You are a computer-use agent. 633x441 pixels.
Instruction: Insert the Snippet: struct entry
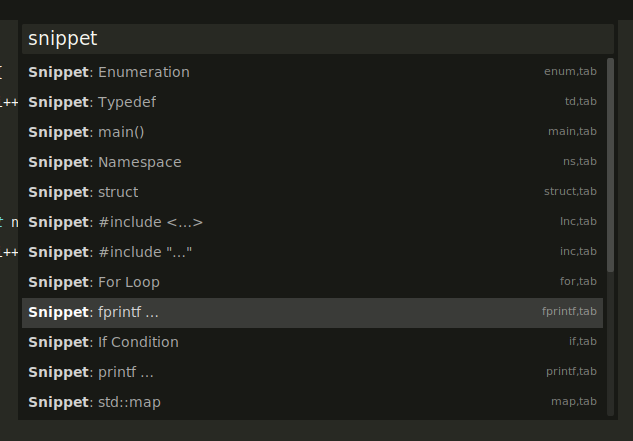(x=83, y=192)
